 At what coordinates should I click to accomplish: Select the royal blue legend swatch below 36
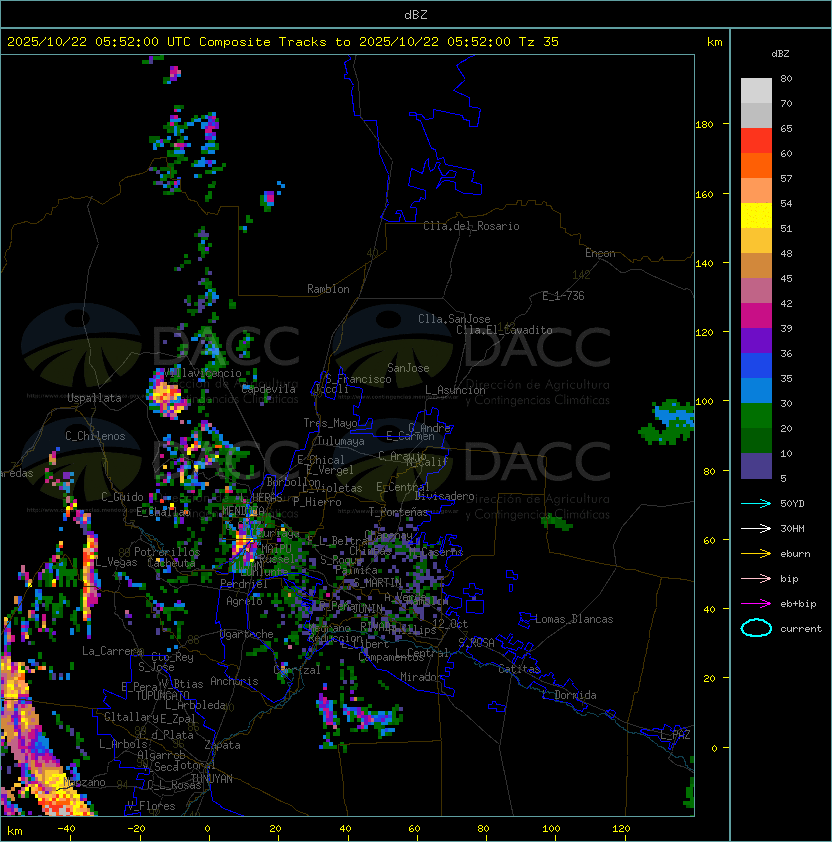756,366
